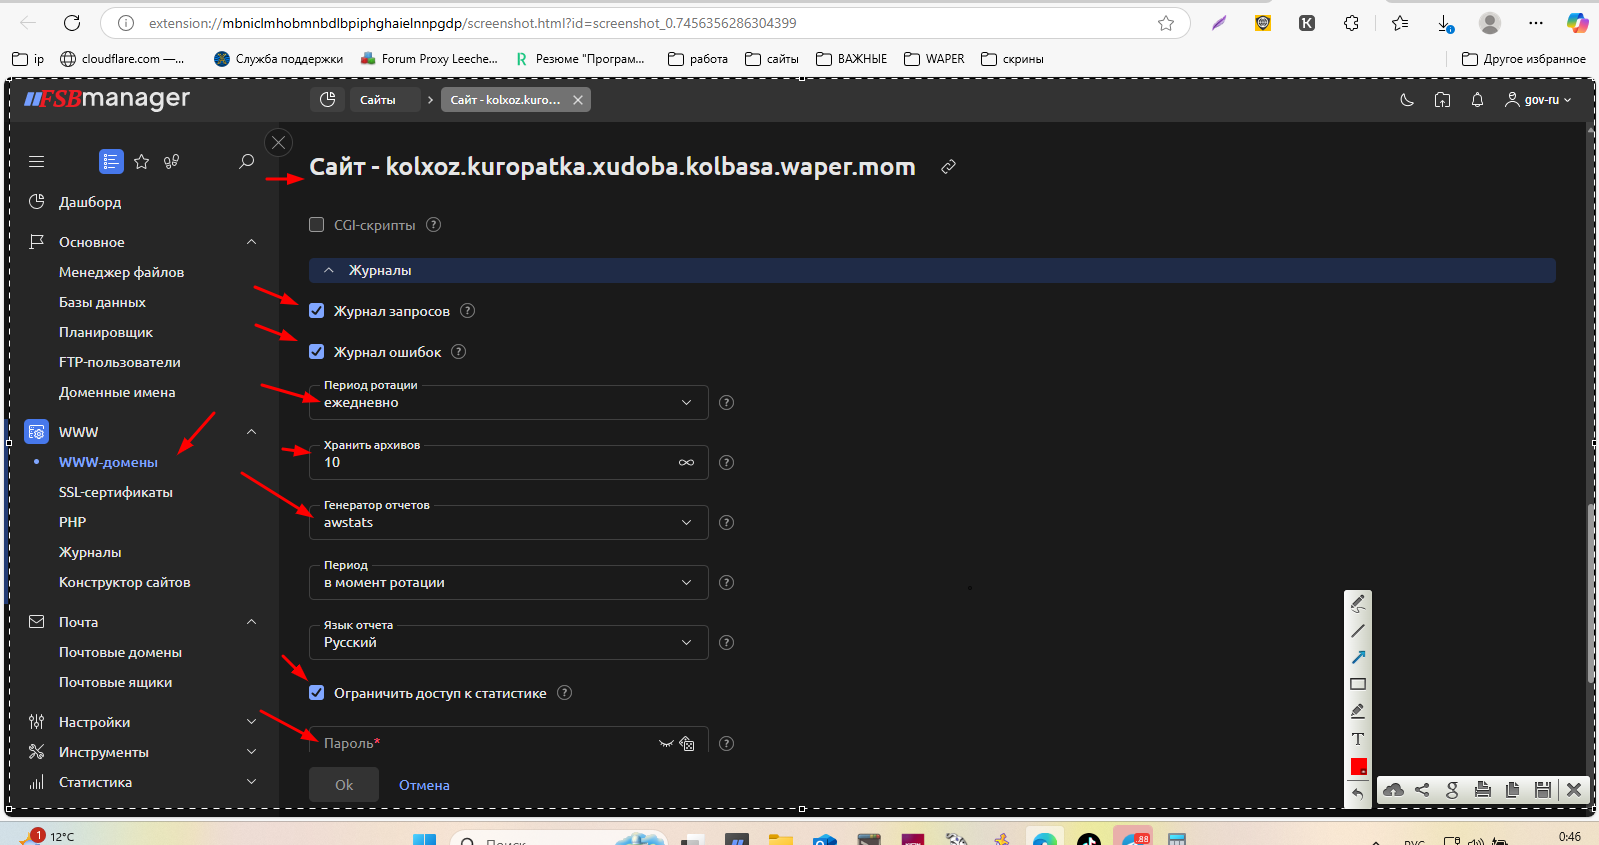The image size is (1599, 845).
Task: Select the arrow drawing tool
Action: pyautogui.click(x=1358, y=657)
